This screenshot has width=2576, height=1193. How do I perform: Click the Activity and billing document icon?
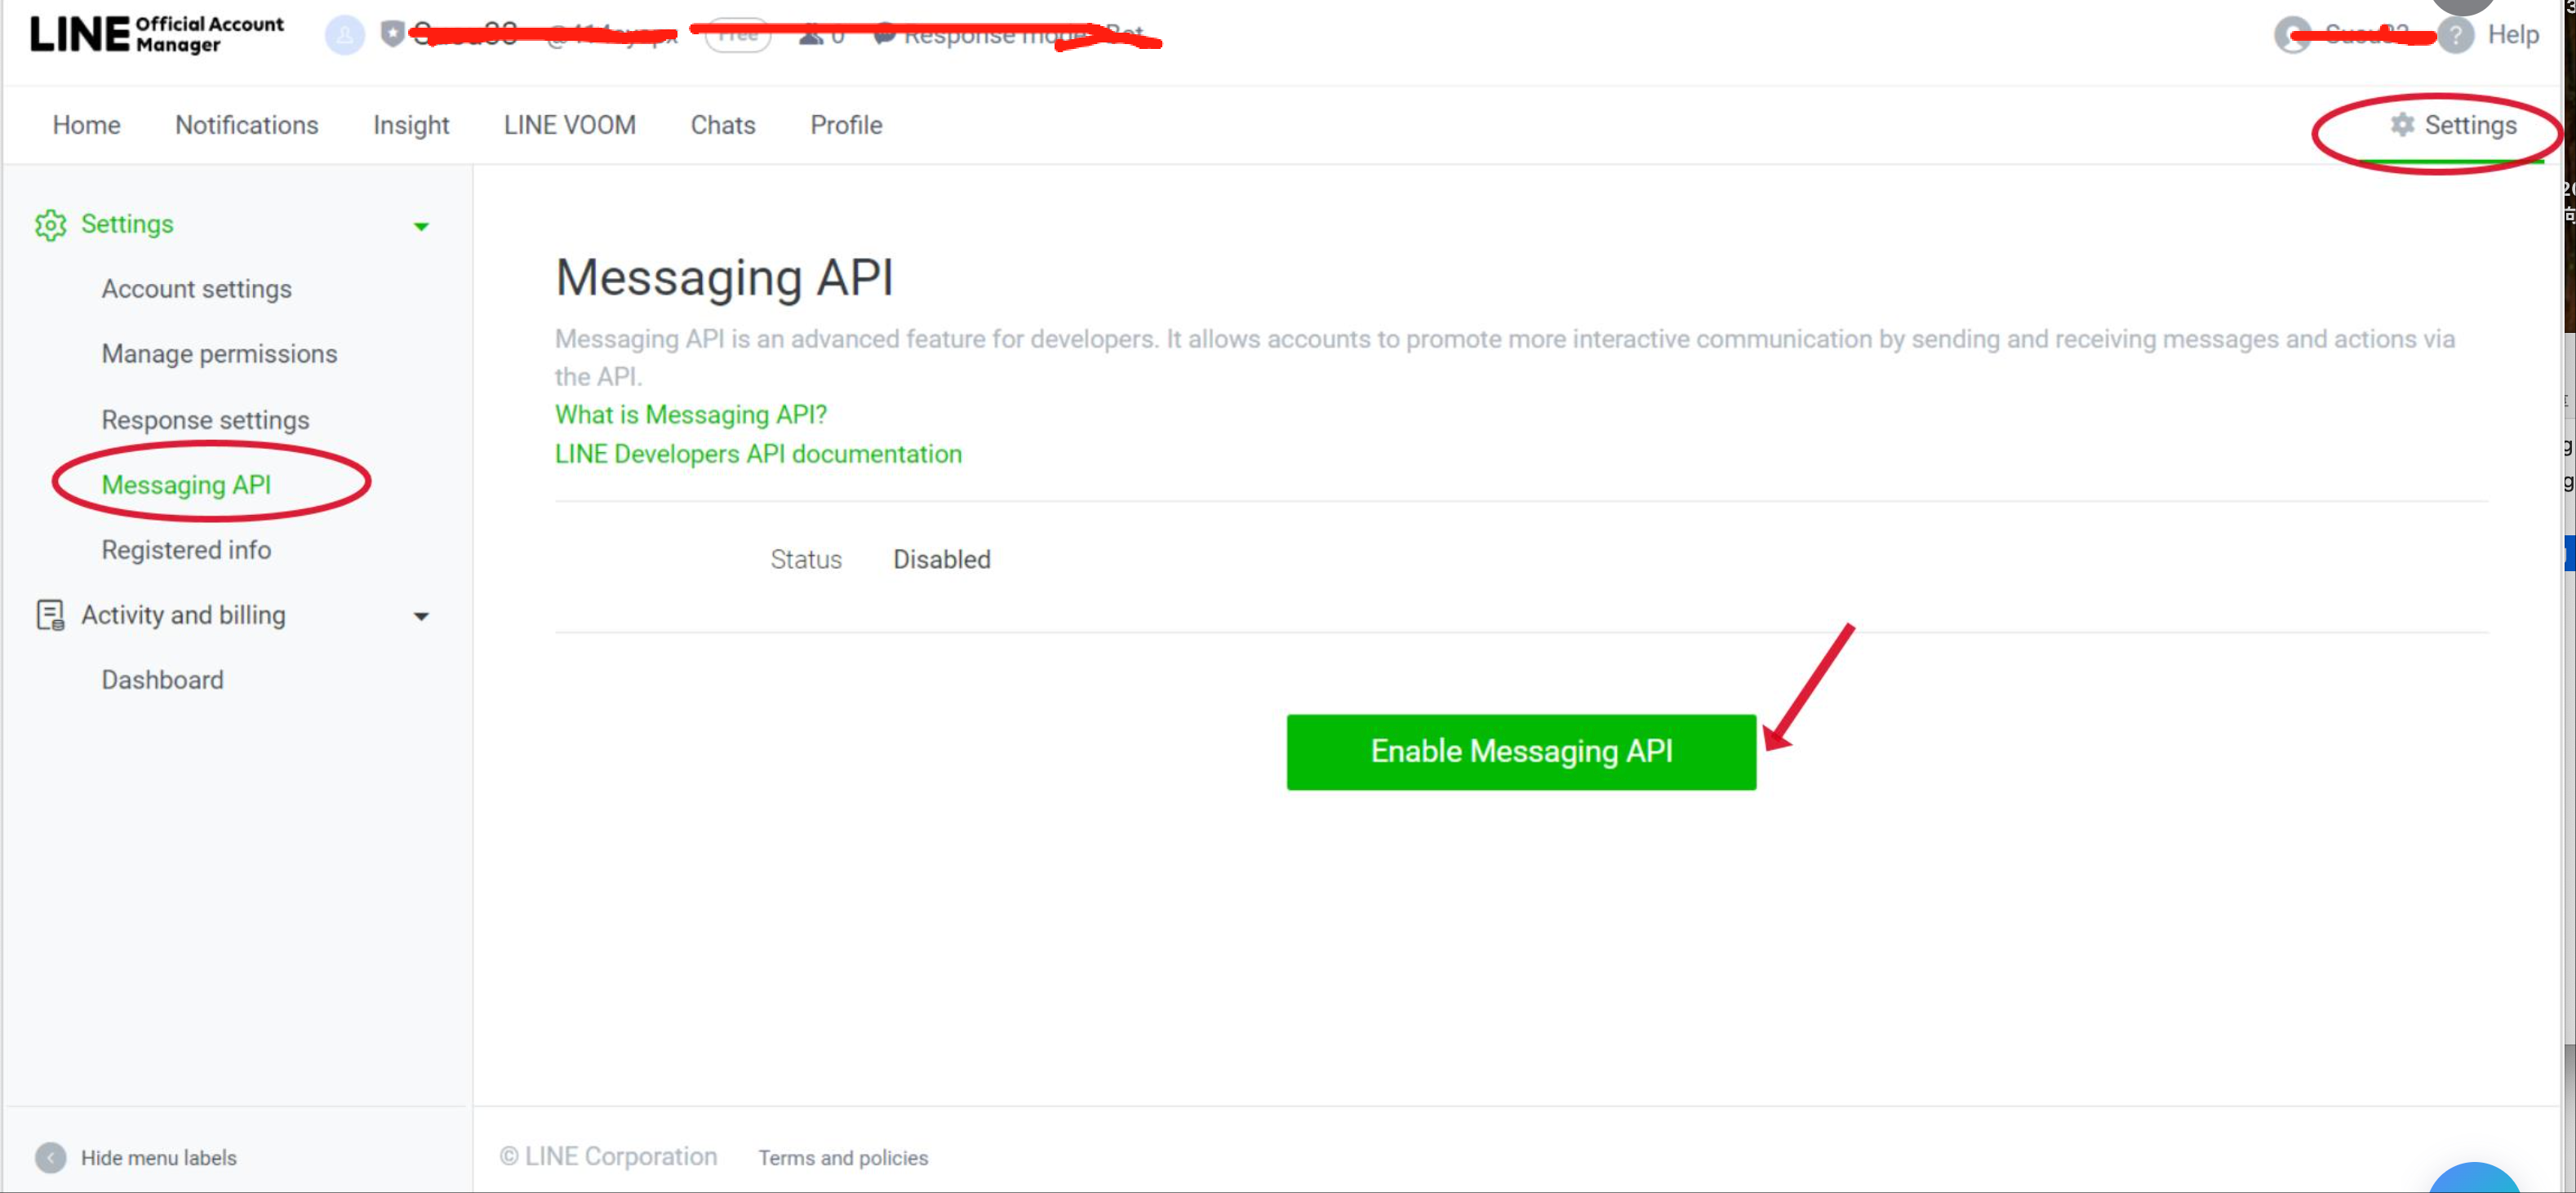(x=50, y=615)
